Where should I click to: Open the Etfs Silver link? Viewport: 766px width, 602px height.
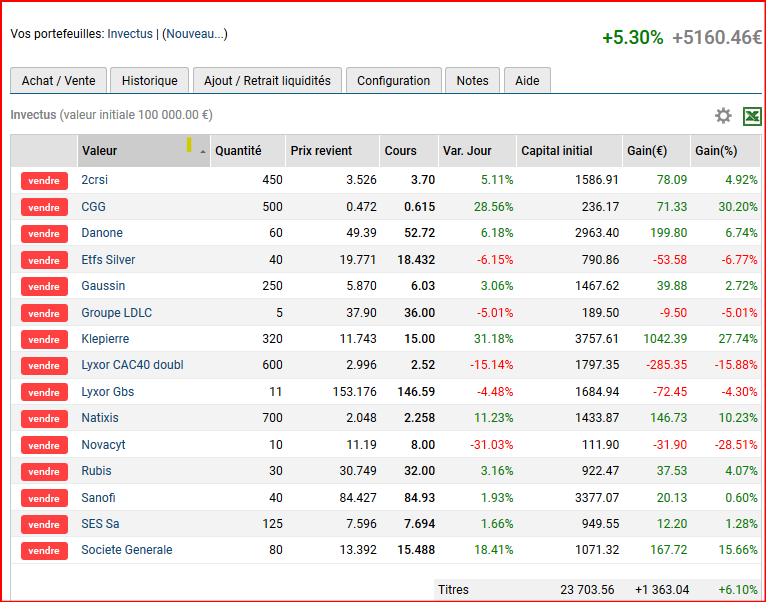pos(108,259)
